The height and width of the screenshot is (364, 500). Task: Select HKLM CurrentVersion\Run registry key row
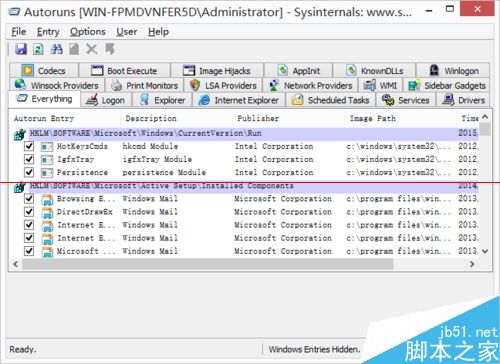point(246,133)
